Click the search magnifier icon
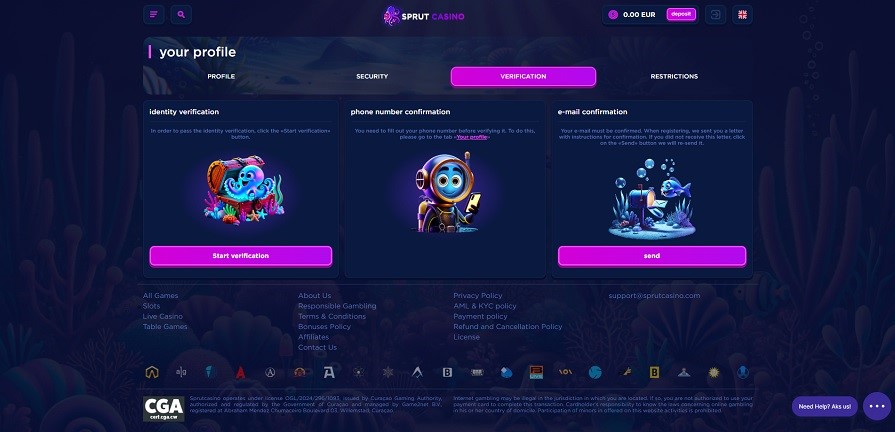 [181, 15]
